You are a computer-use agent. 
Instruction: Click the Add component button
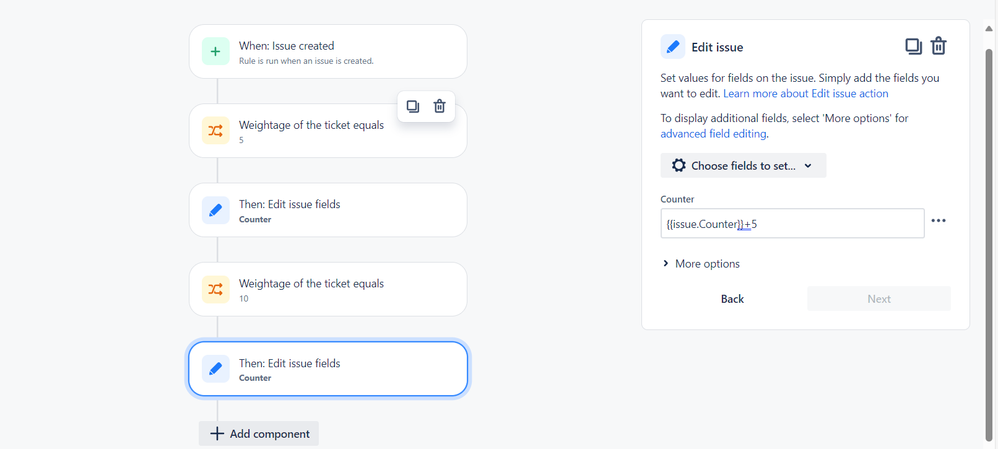point(259,434)
